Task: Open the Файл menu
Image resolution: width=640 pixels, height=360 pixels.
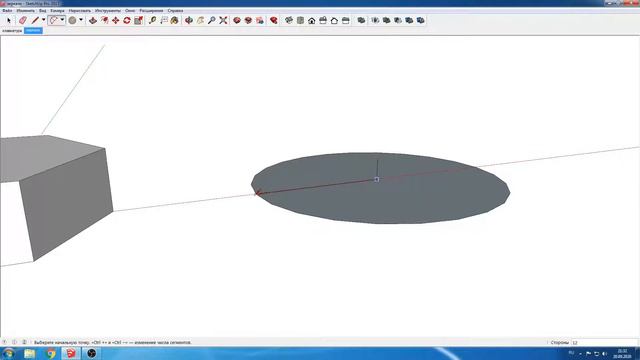Action: pos(7,11)
